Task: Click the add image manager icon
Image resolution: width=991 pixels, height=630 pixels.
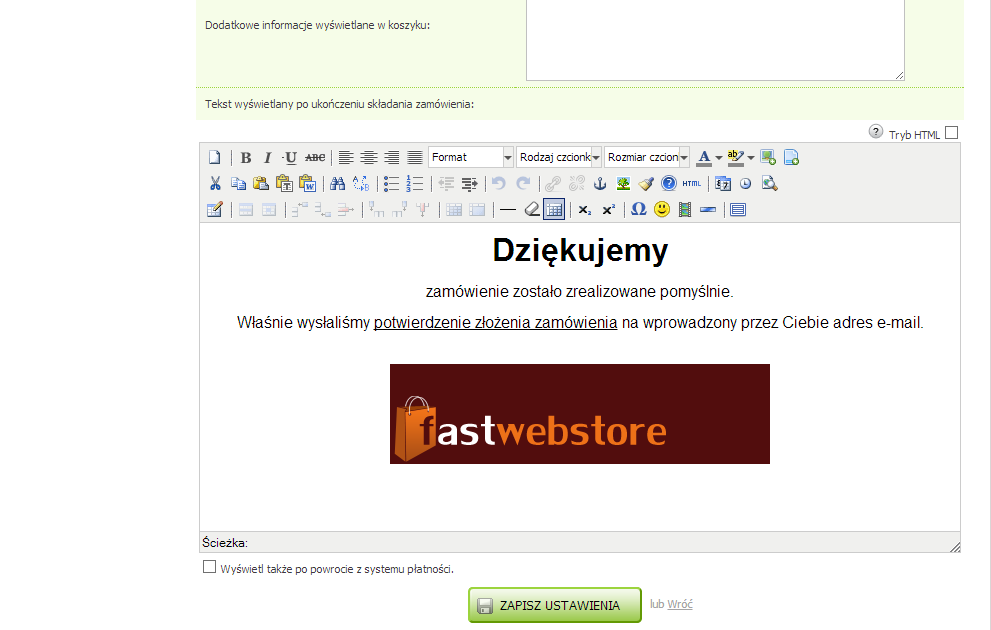Action: pyautogui.click(x=768, y=157)
